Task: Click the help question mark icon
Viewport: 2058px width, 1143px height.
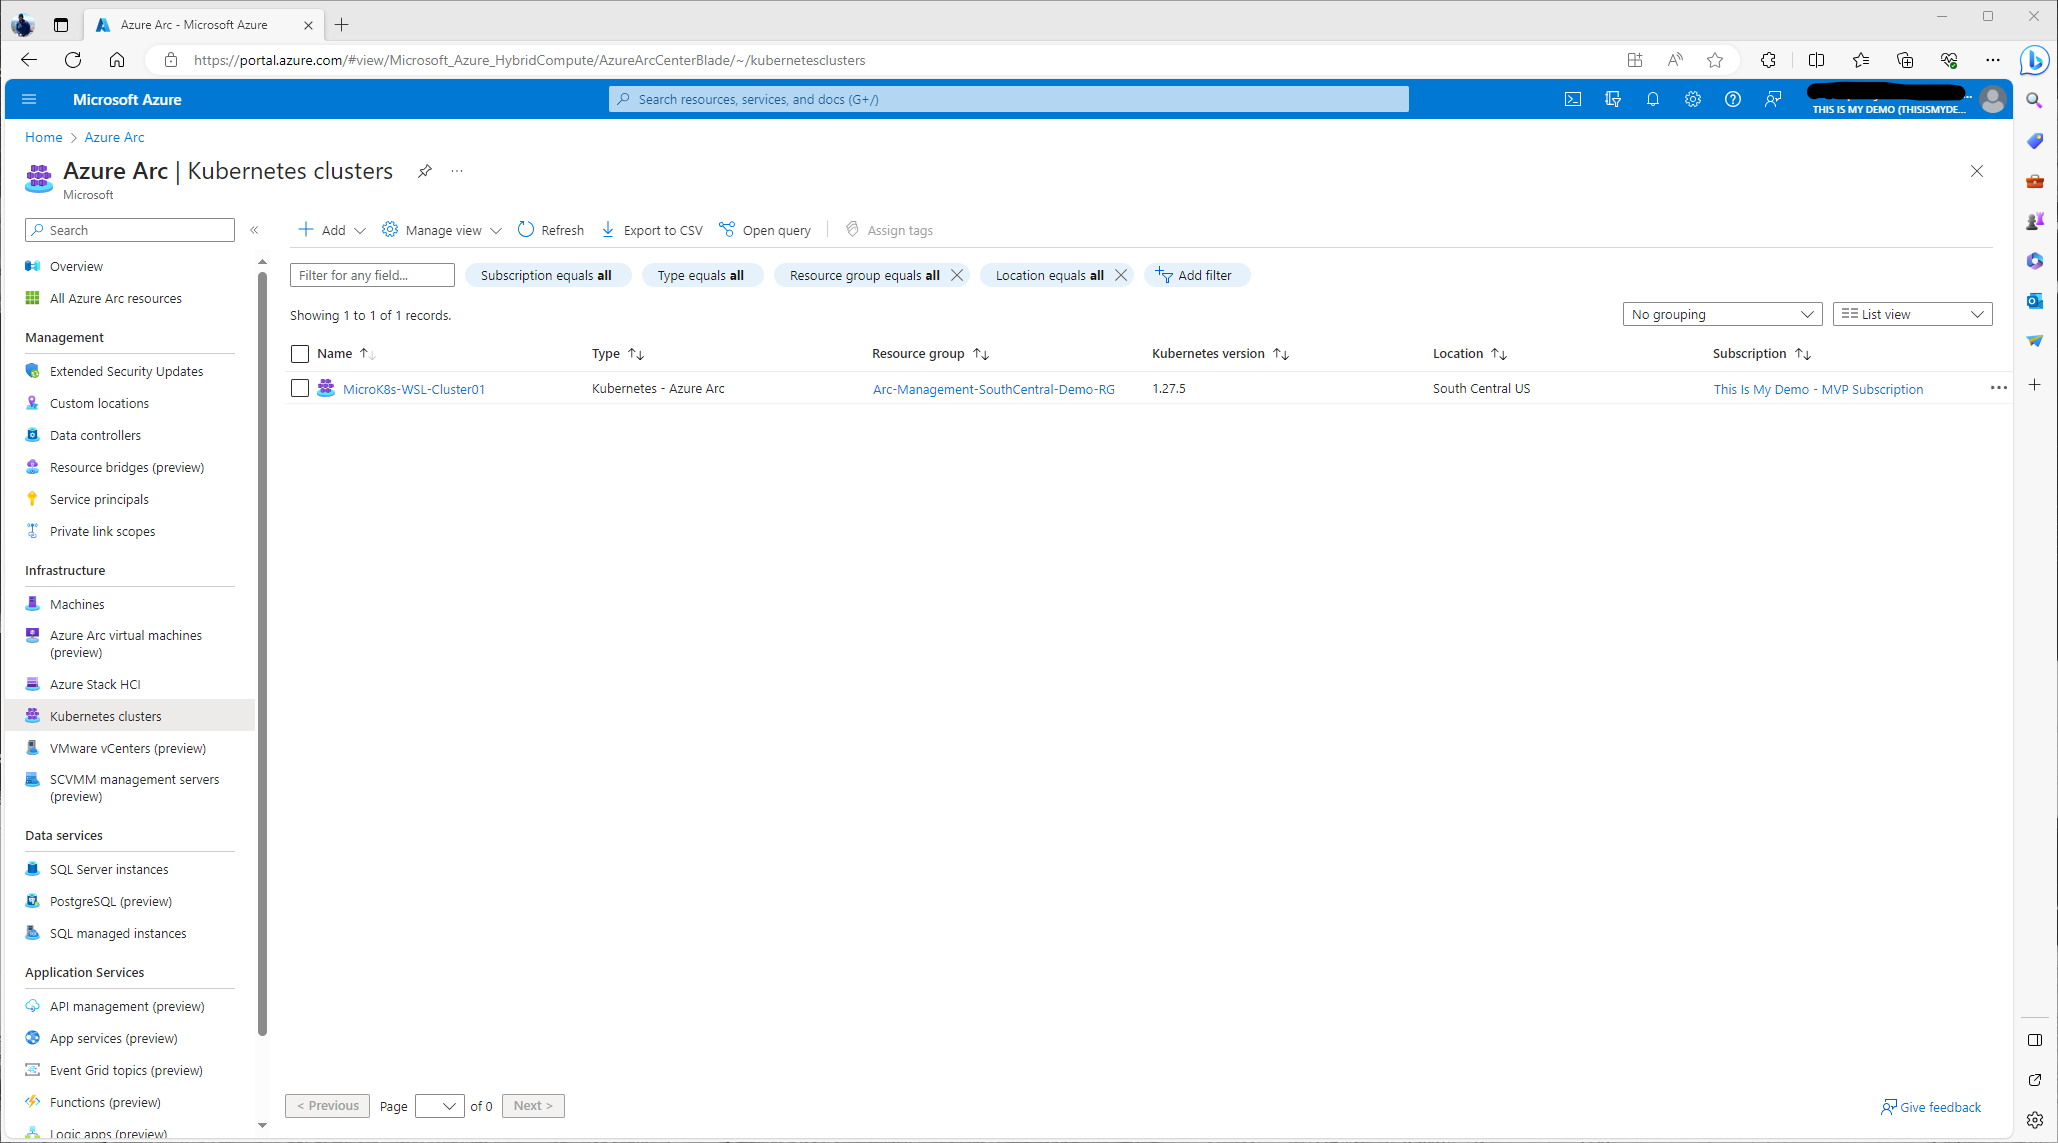Action: pos(1733,99)
